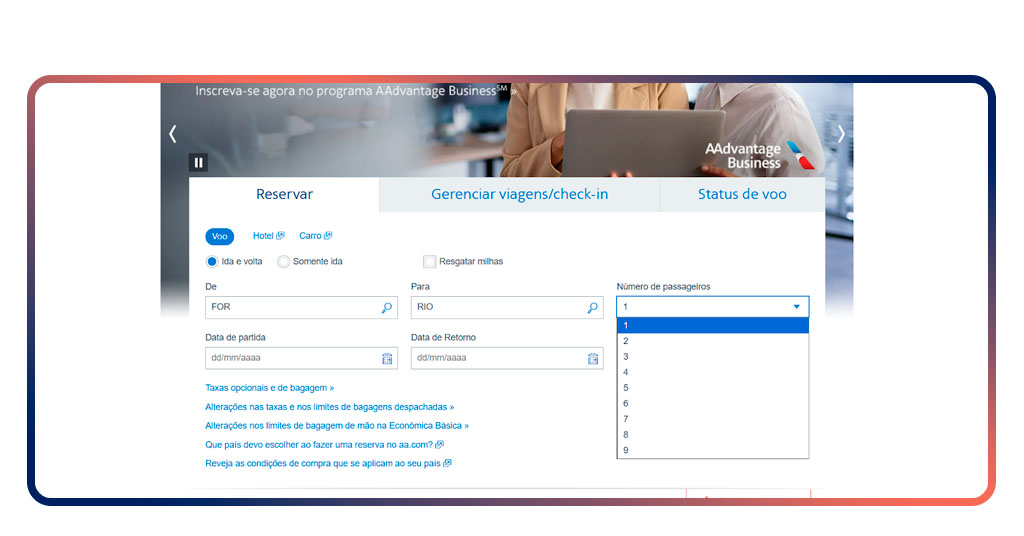The height and width of the screenshot is (536, 1024).
Task: Open Alterações nas taxas de bagagens despachadas link
Action: pyautogui.click(x=330, y=407)
